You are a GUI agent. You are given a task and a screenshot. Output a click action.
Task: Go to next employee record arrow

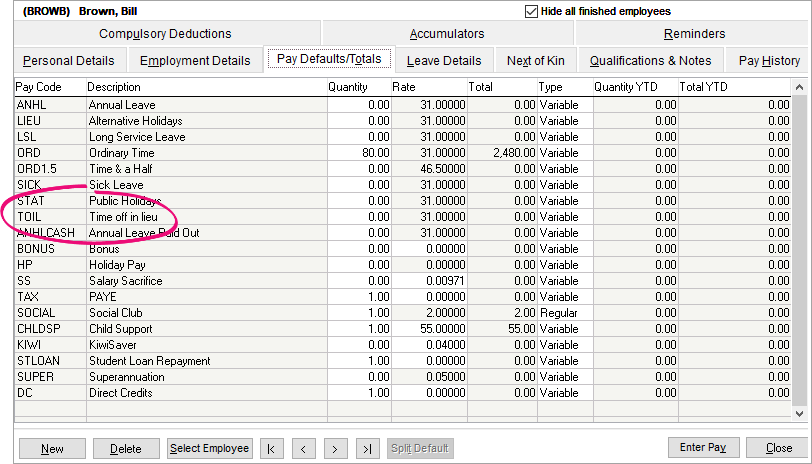point(336,448)
